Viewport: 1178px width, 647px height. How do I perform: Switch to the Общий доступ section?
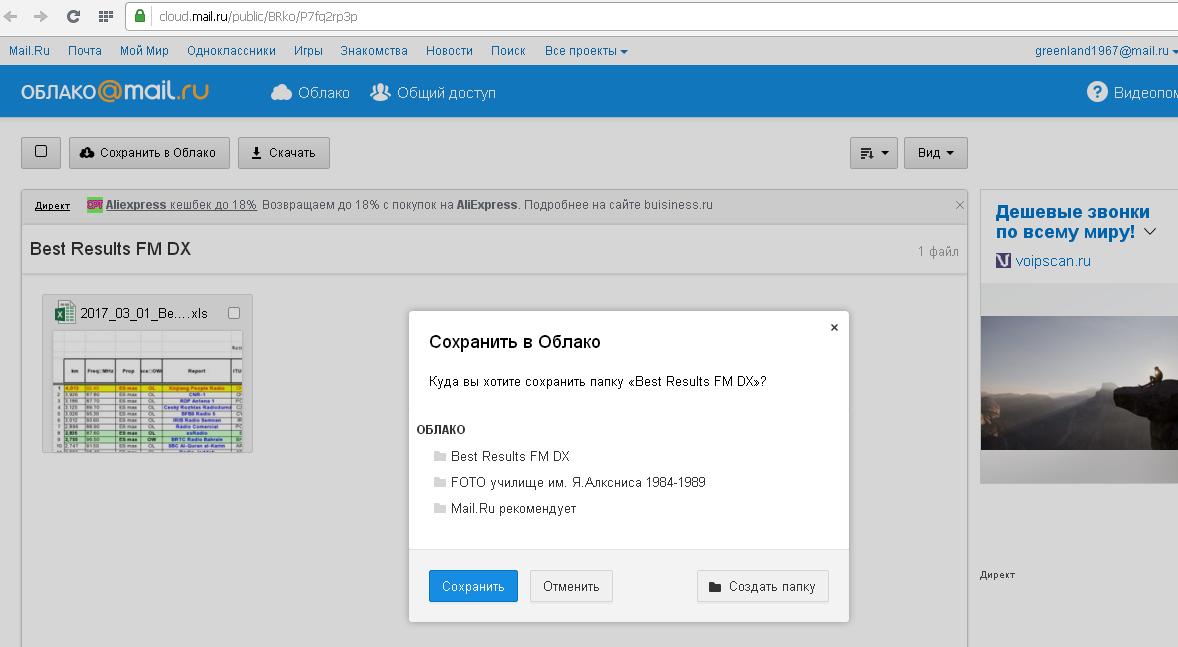pos(433,92)
